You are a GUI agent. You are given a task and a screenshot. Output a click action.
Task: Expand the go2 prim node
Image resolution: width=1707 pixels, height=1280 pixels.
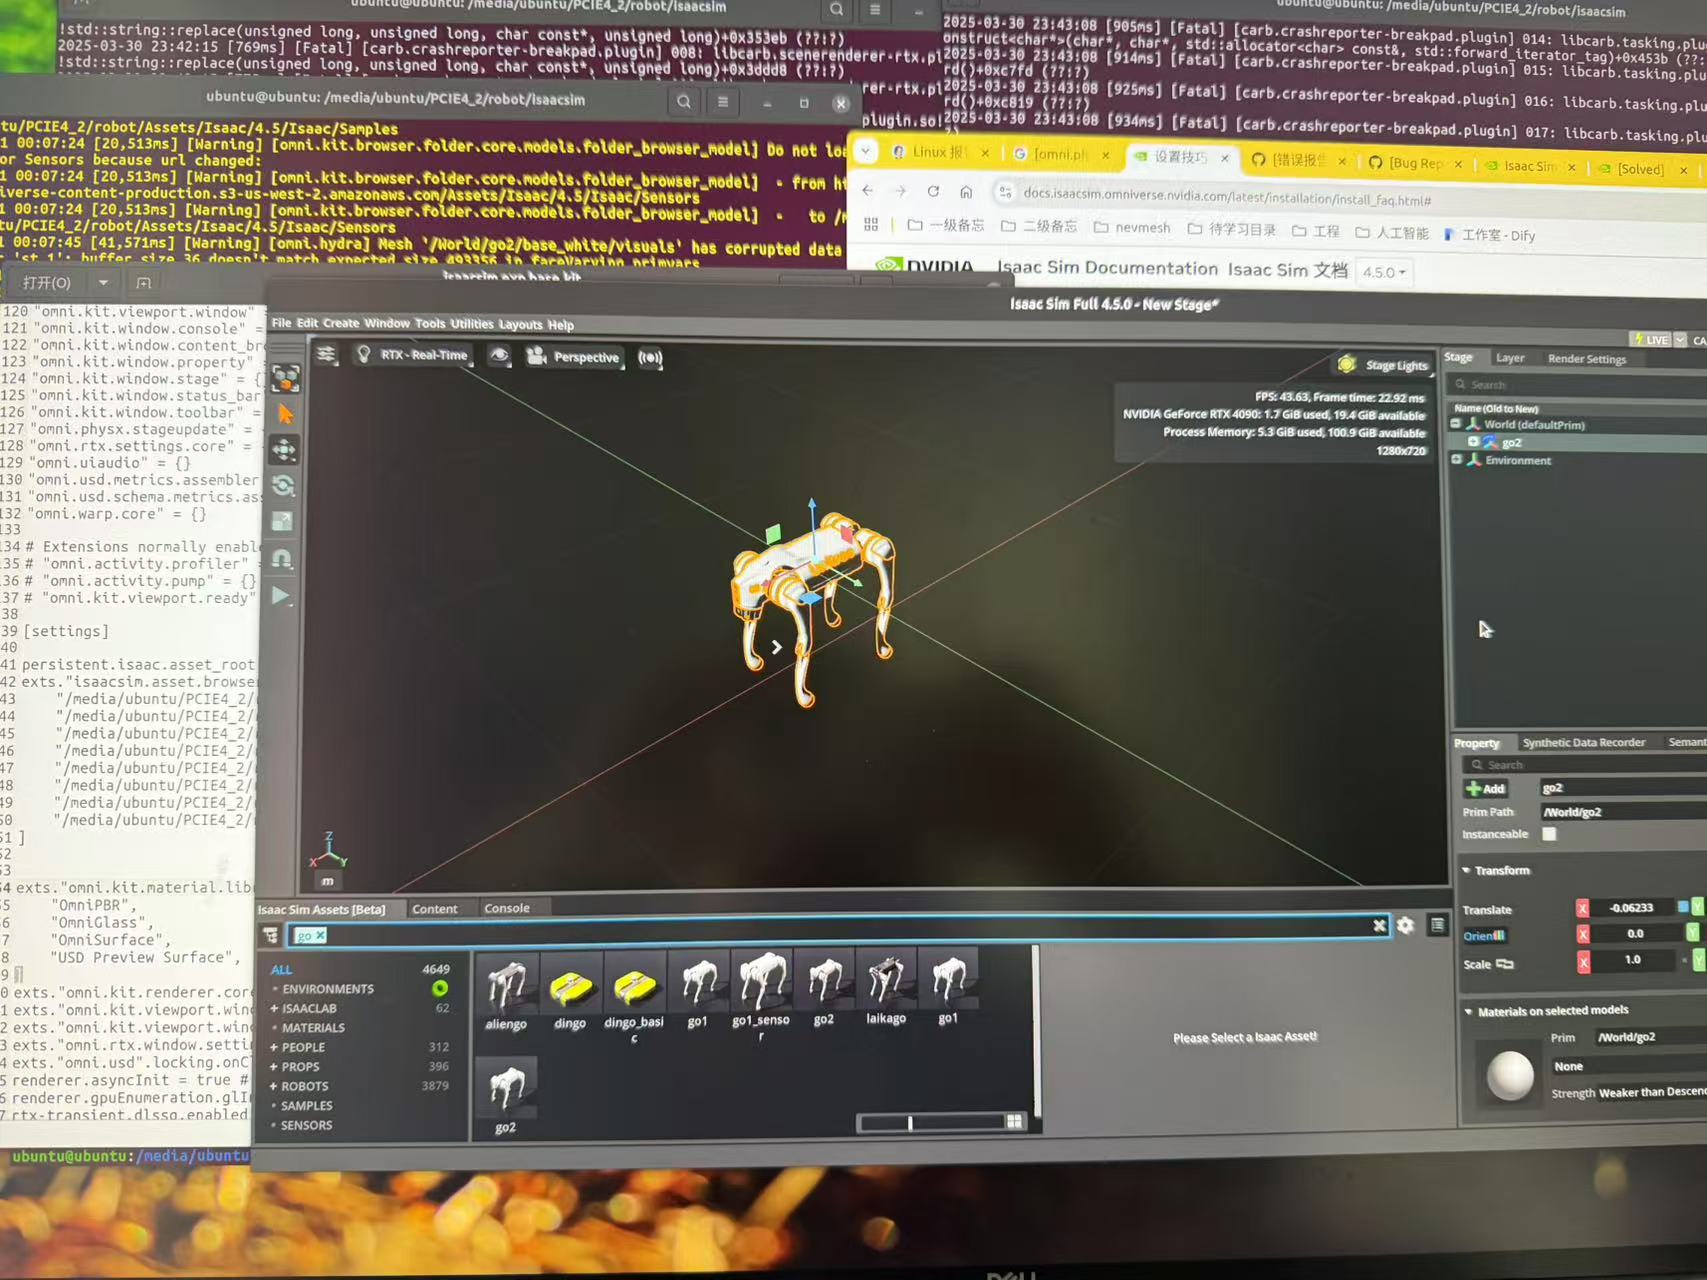(1473, 441)
